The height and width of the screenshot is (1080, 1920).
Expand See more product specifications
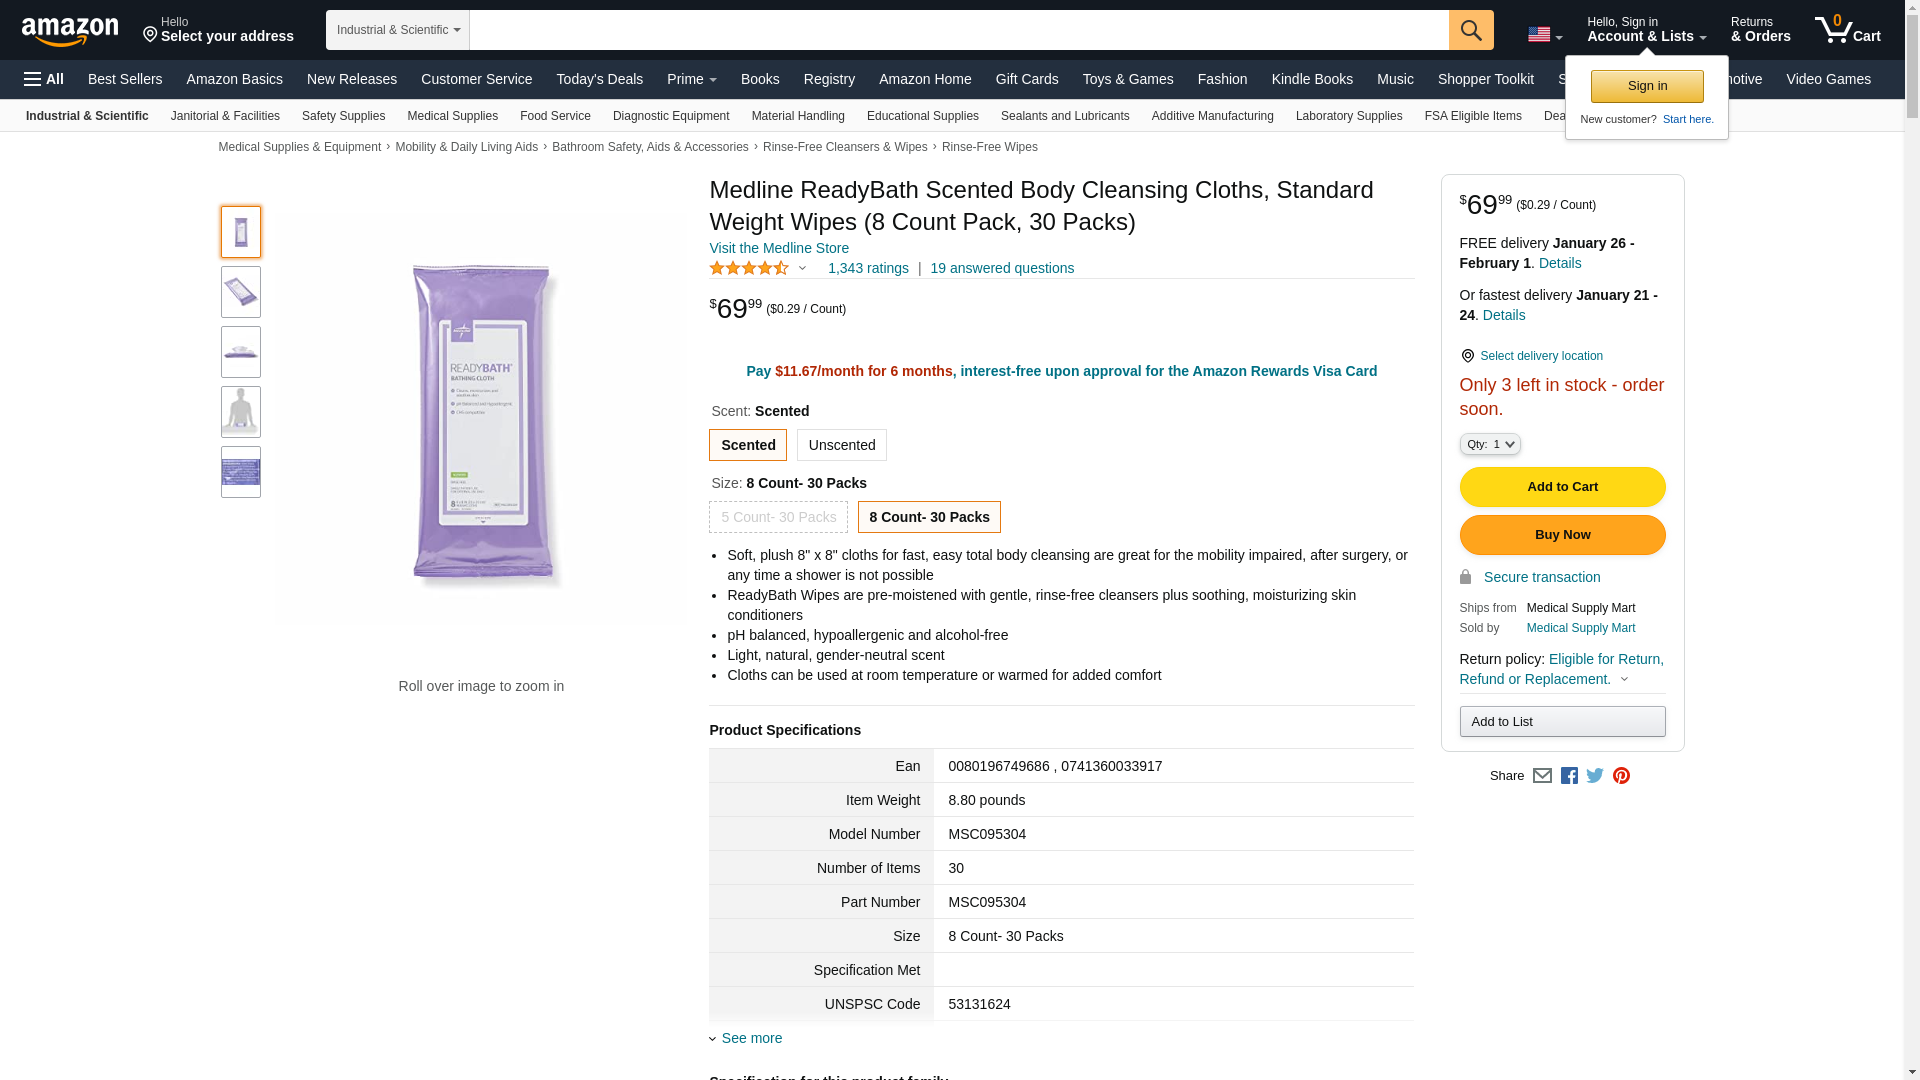tap(751, 1038)
